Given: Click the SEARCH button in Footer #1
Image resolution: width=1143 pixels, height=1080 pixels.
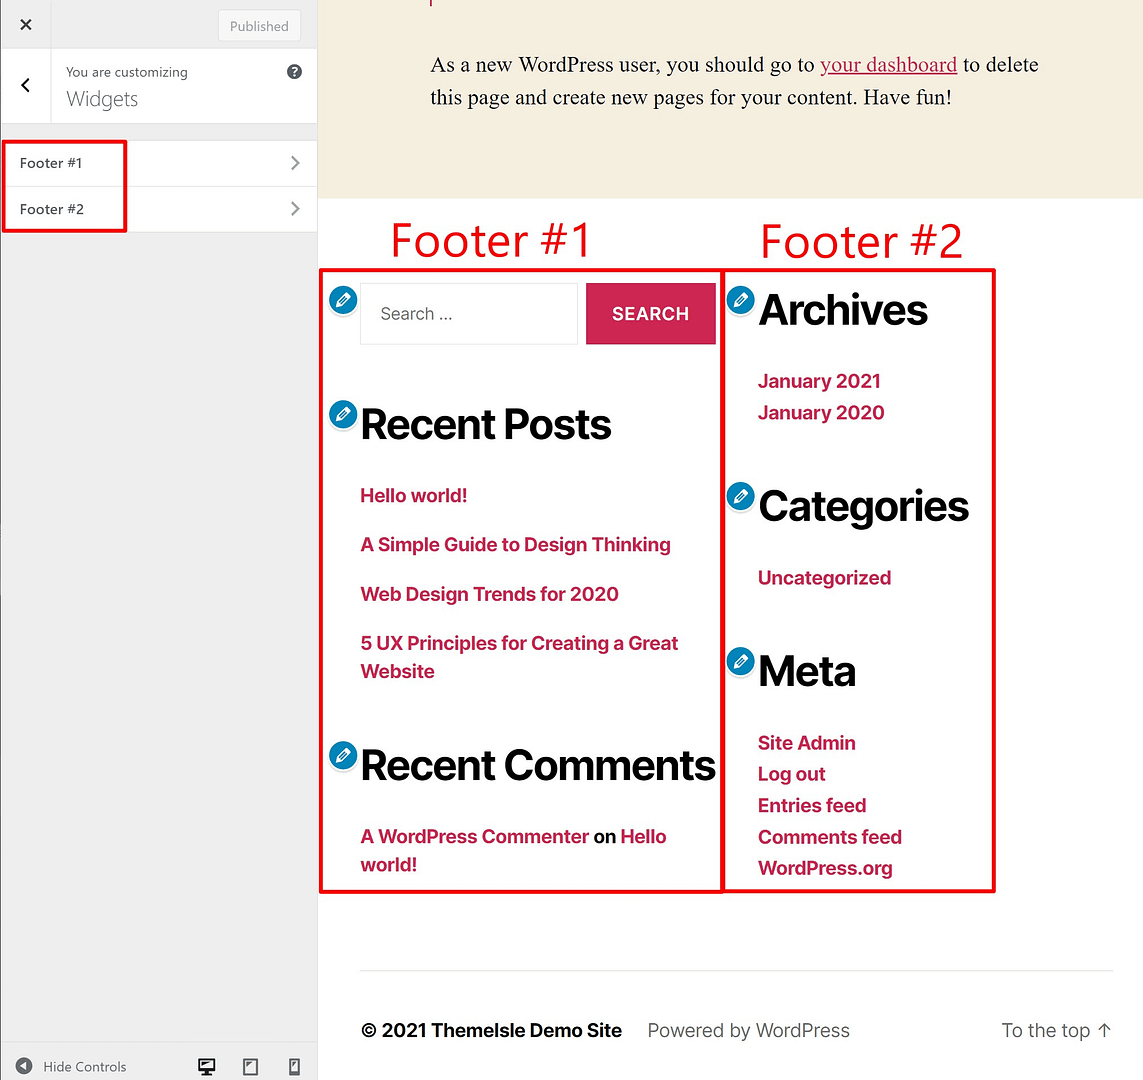Looking at the screenshot, I should point(650,313).
